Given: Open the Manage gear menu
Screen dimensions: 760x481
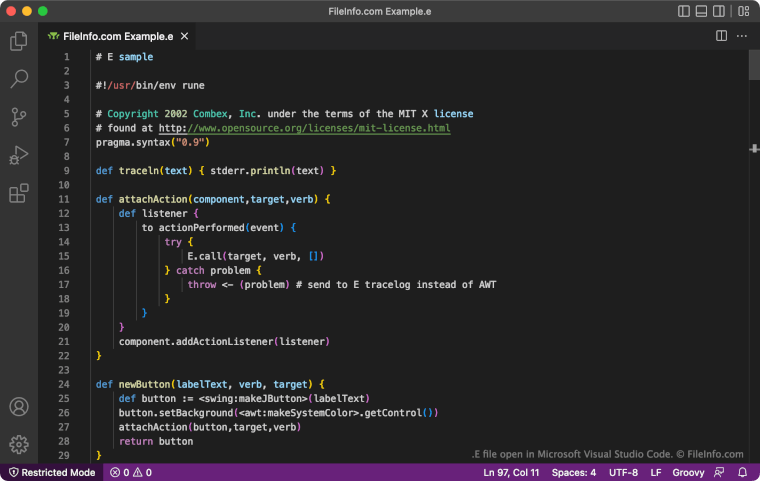Looking at the screenshot, I should tap(18, 444).
